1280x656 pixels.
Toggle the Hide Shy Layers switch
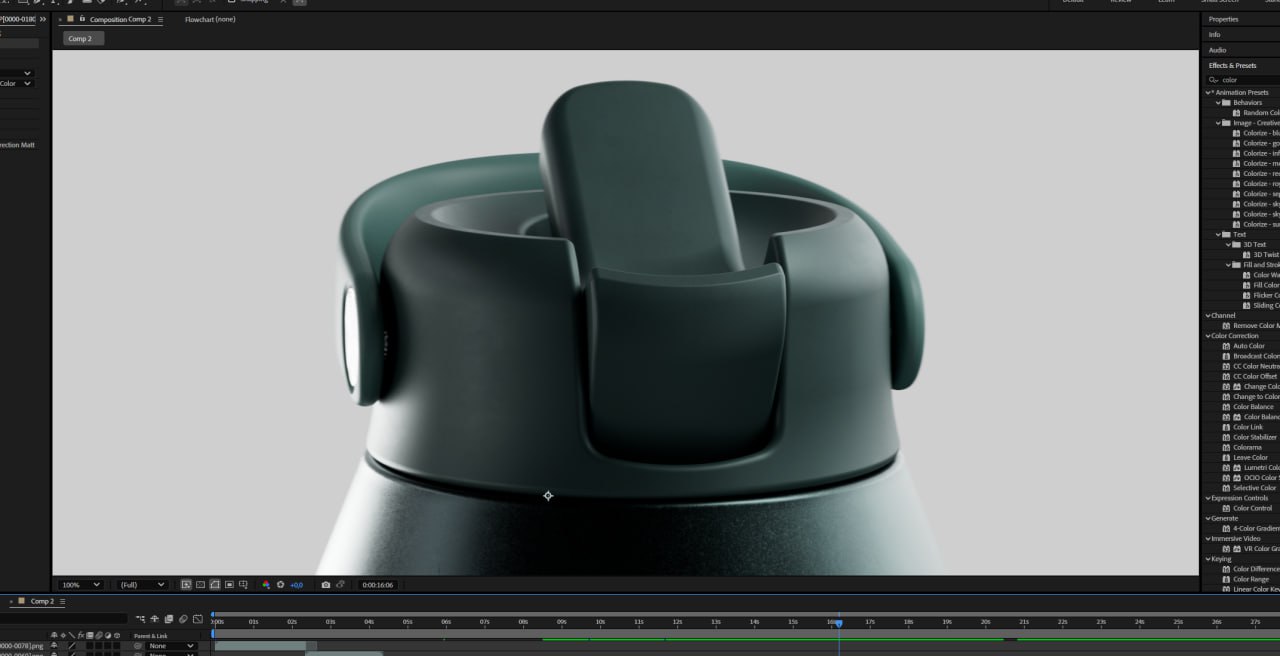tap(155, 619)
